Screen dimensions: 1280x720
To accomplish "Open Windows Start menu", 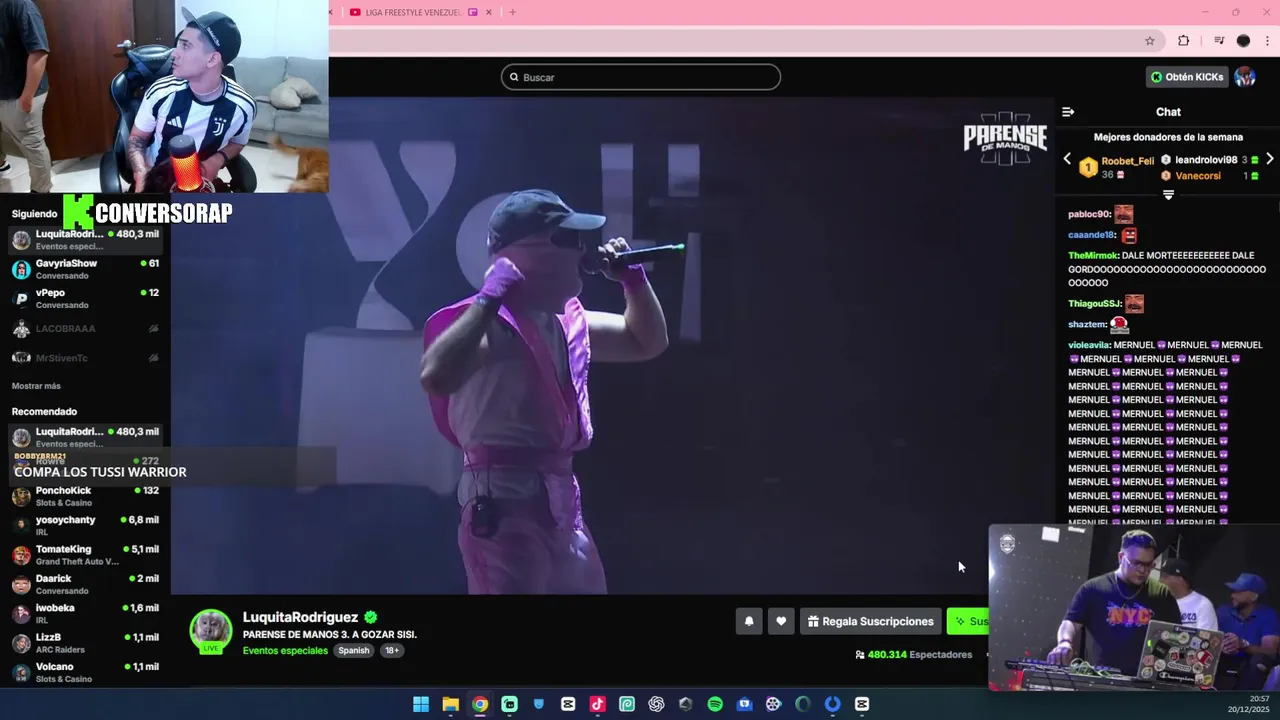I will pos(421,704).
